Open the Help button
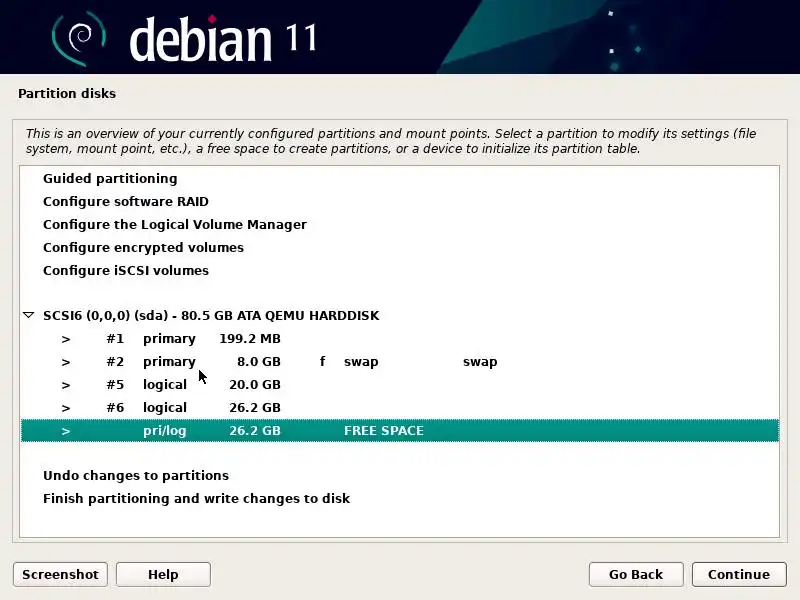This screenshot has height=600, width=800. point(163,574)
